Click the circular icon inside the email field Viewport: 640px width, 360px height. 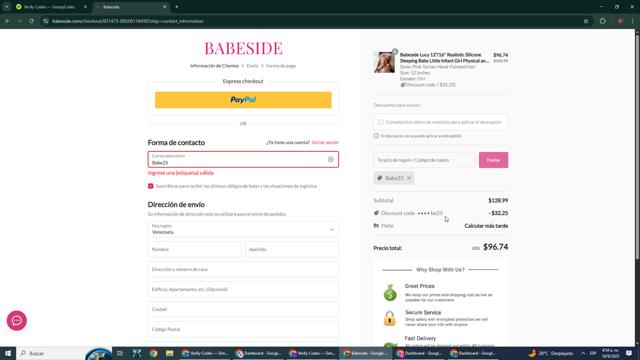(x=331, y=160)
